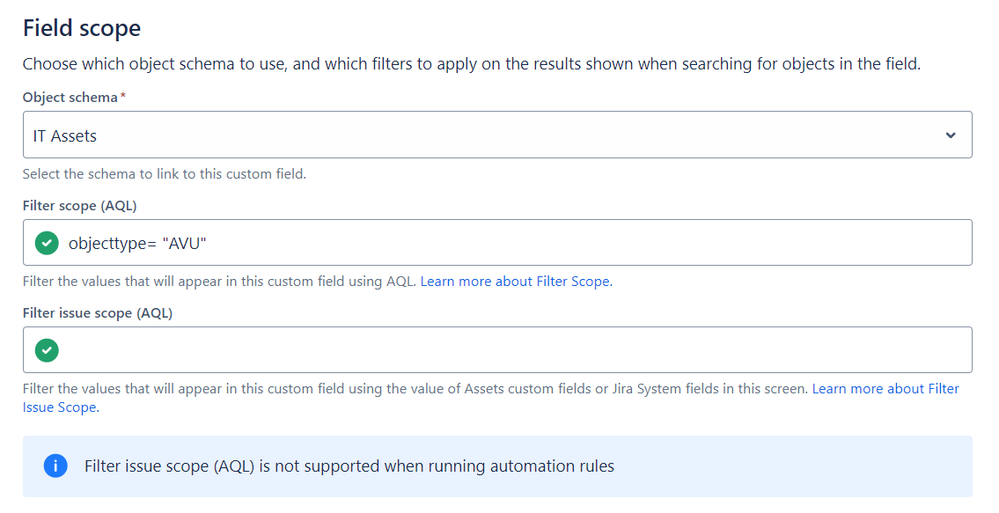Click the automation rules not supported banner text
The width and height of the screenshot is (999, 513).
(349, 466)
